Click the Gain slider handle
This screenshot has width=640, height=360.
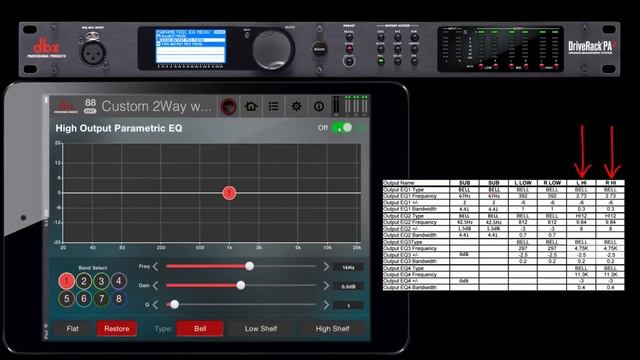[241, 285]
